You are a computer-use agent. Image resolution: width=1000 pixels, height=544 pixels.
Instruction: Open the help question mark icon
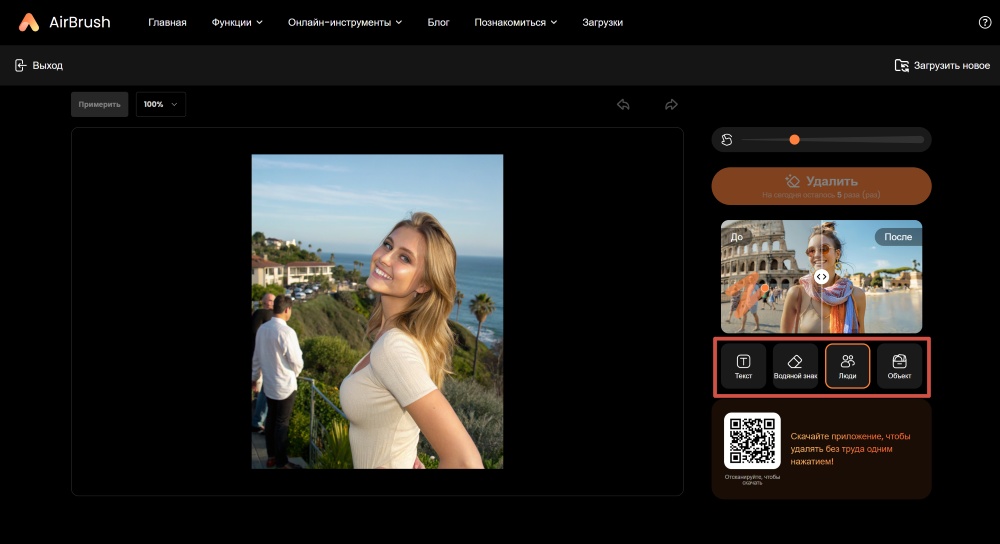[x=984, y=22]
